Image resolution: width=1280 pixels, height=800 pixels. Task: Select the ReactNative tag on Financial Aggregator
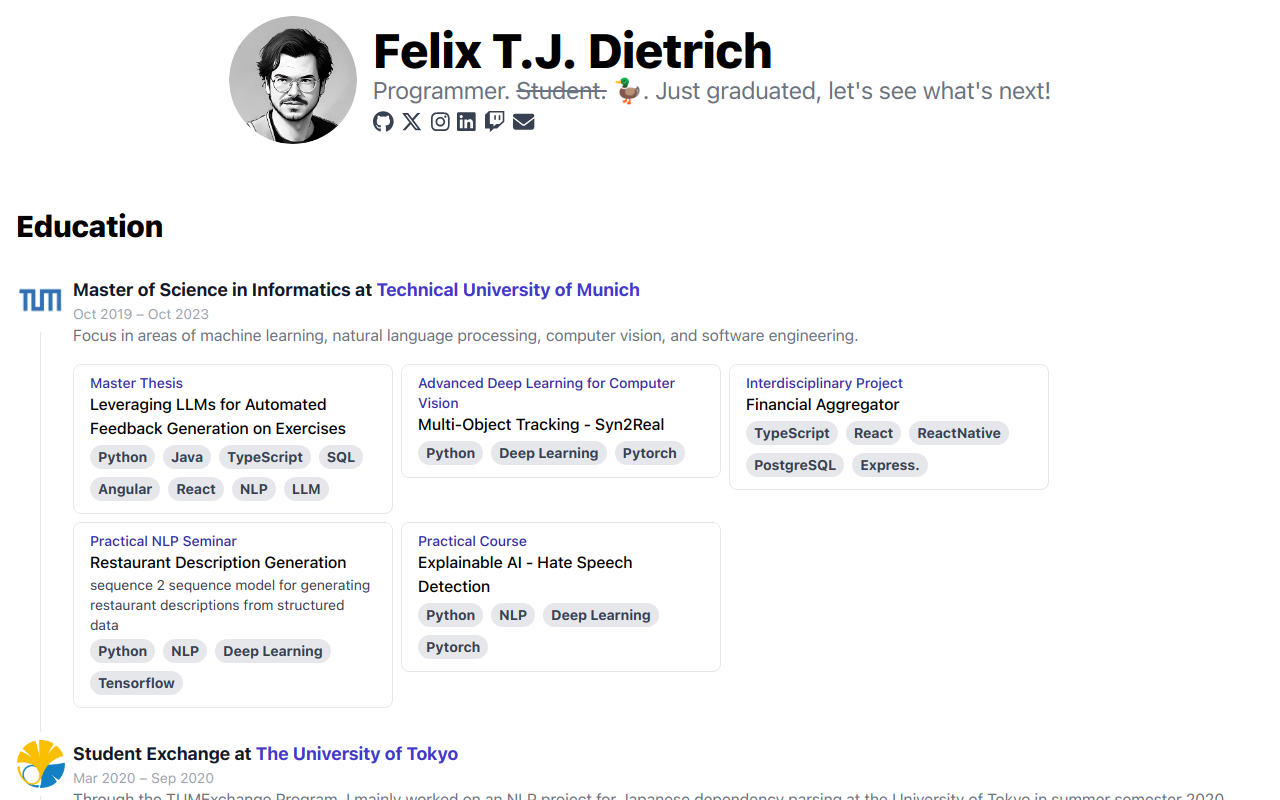(x=958, y=433)
